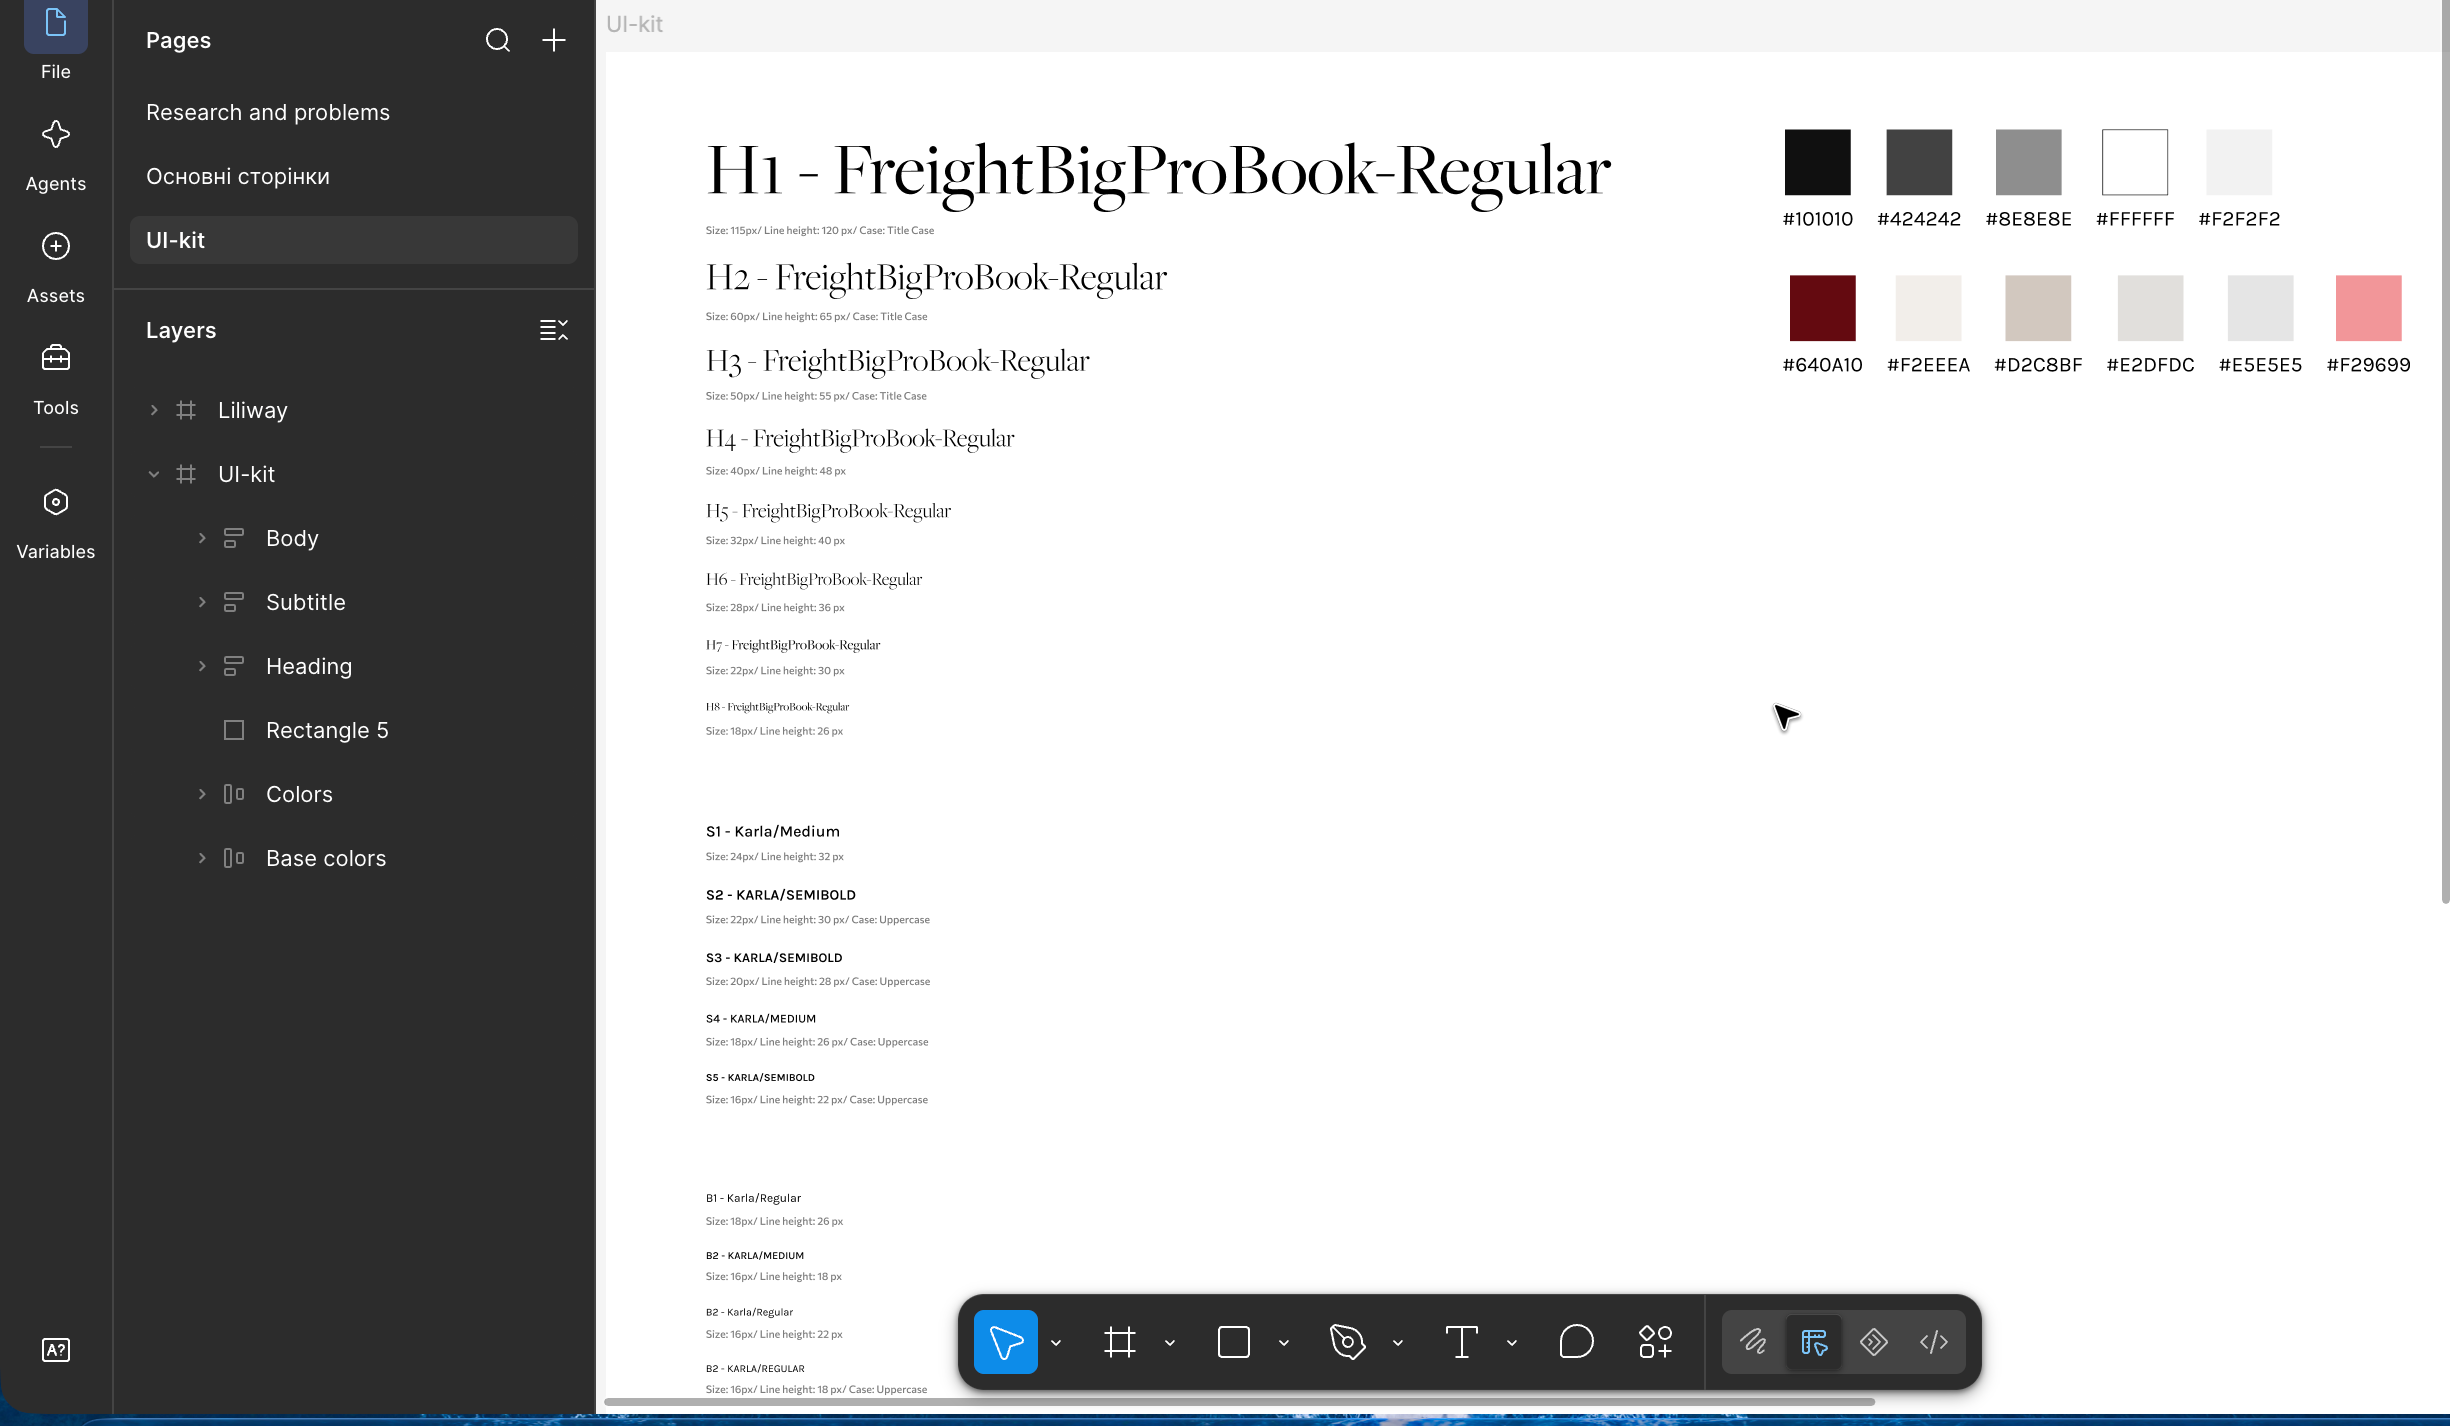Open the Actions components icon
Screen dimensions: 2450x1426
pyautogui.click(x=1656, y=1342)
